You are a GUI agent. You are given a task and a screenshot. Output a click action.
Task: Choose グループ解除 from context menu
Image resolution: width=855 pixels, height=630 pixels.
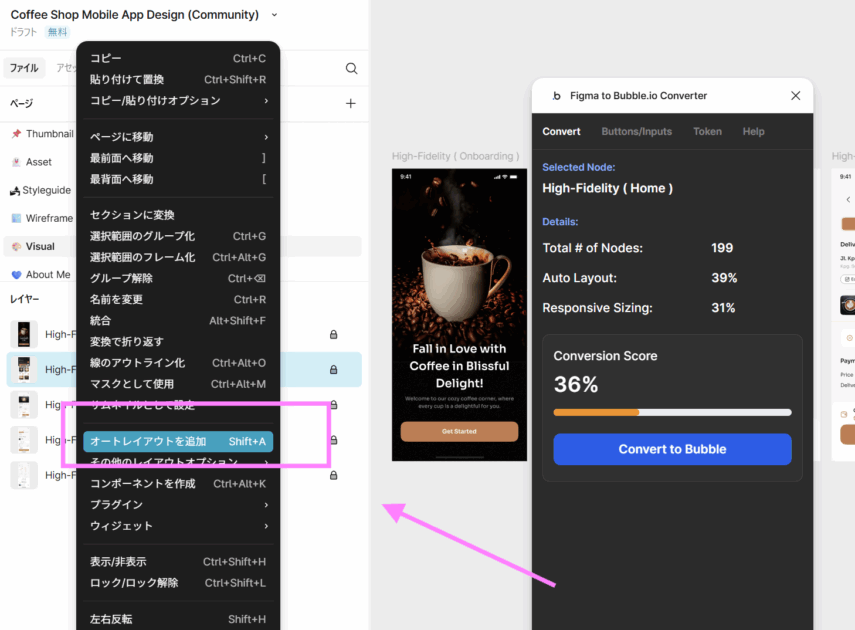[178, 278]
